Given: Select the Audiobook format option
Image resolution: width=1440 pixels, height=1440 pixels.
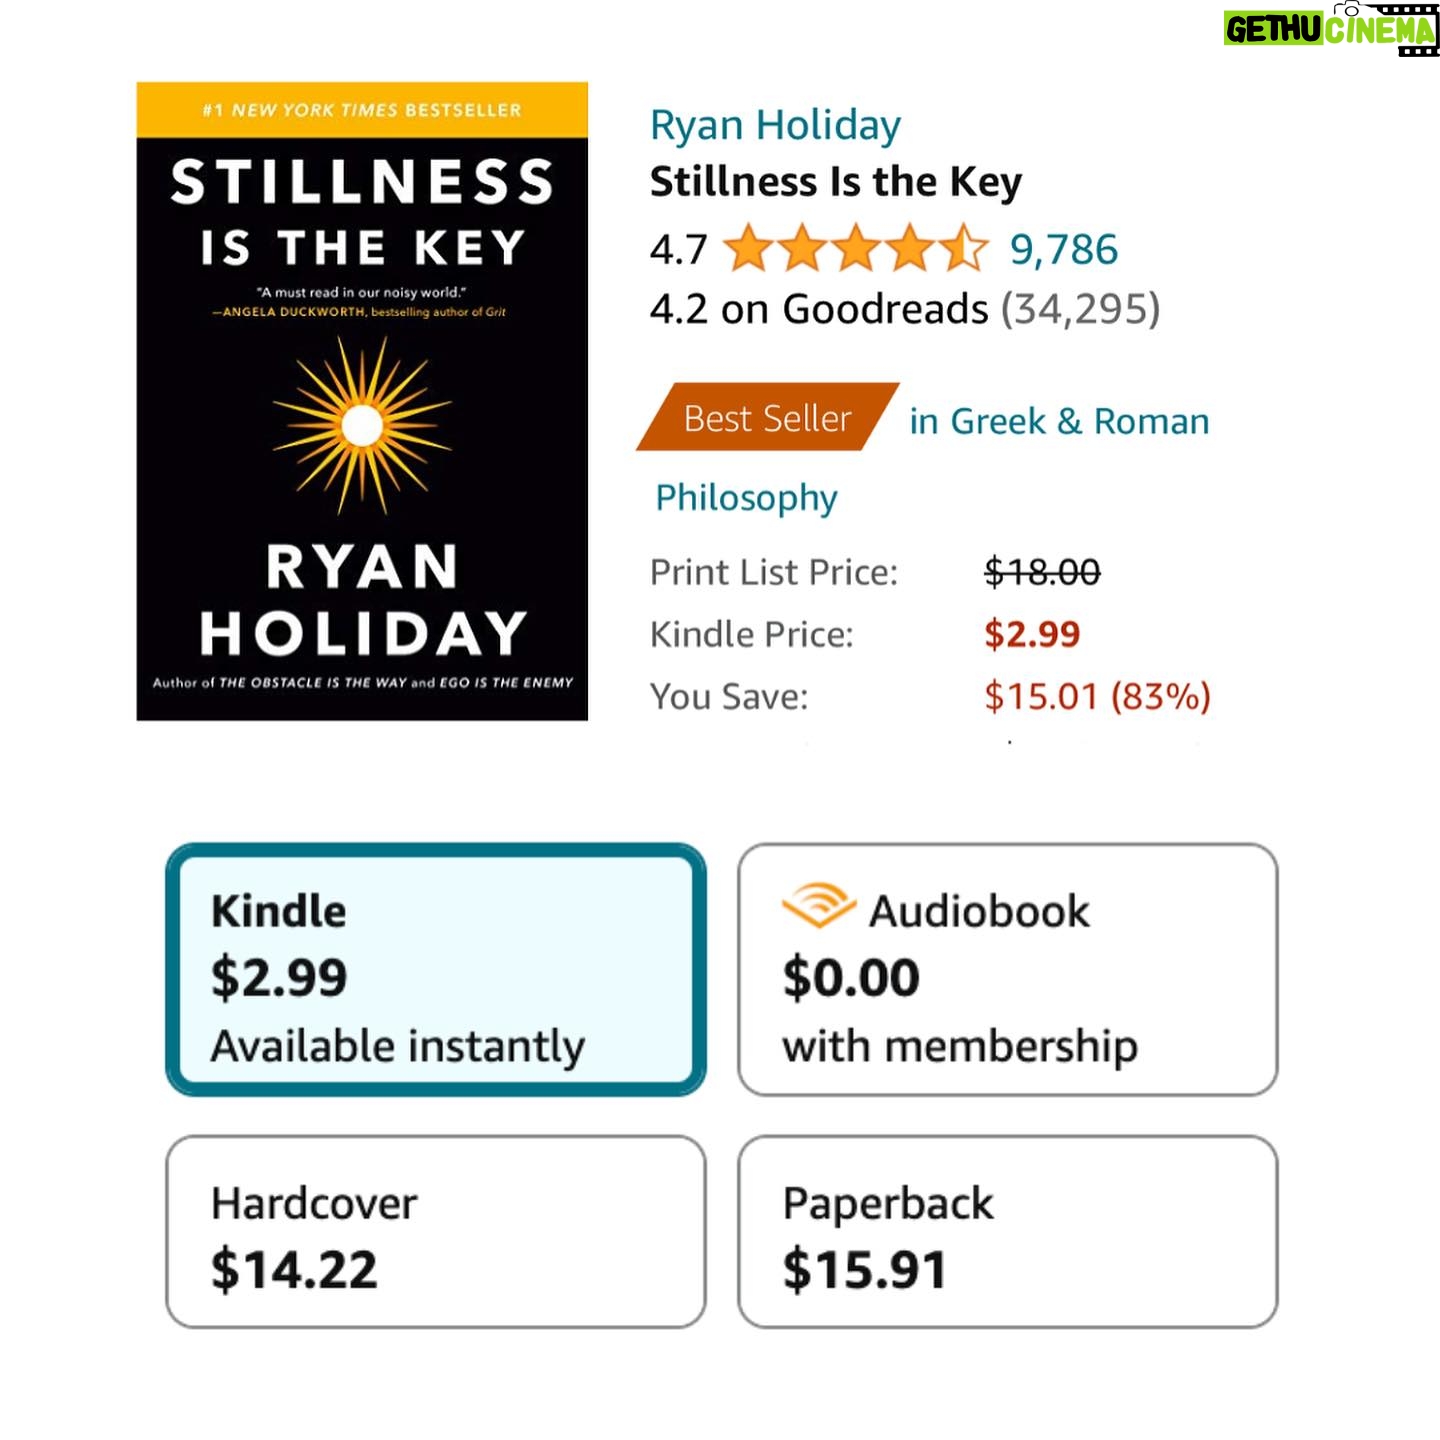Looking at the screenshot, I should point(1008,970).
